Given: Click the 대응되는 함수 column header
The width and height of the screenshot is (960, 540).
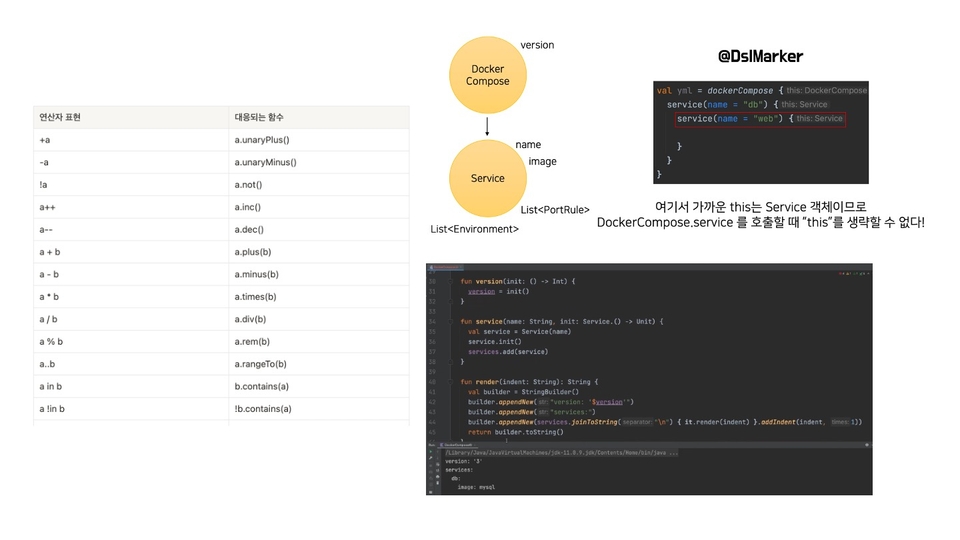Looking at the screenshot, I should pos(258,117).
